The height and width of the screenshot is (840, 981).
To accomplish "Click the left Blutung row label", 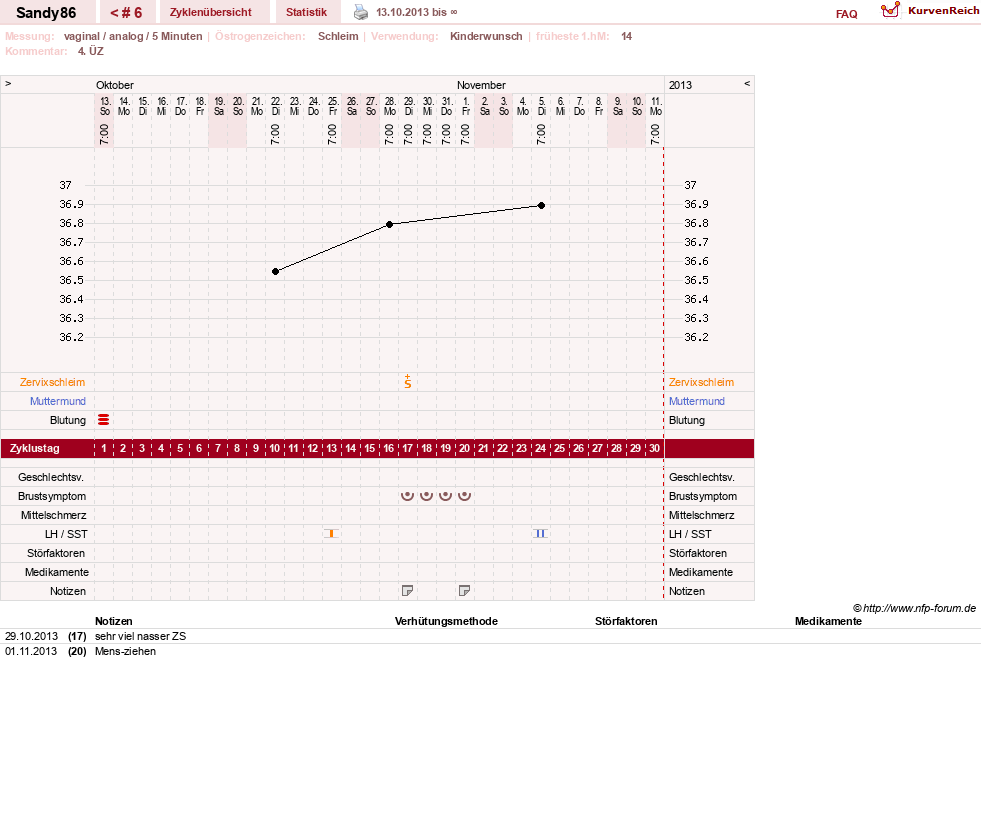I will pos(68,420).
